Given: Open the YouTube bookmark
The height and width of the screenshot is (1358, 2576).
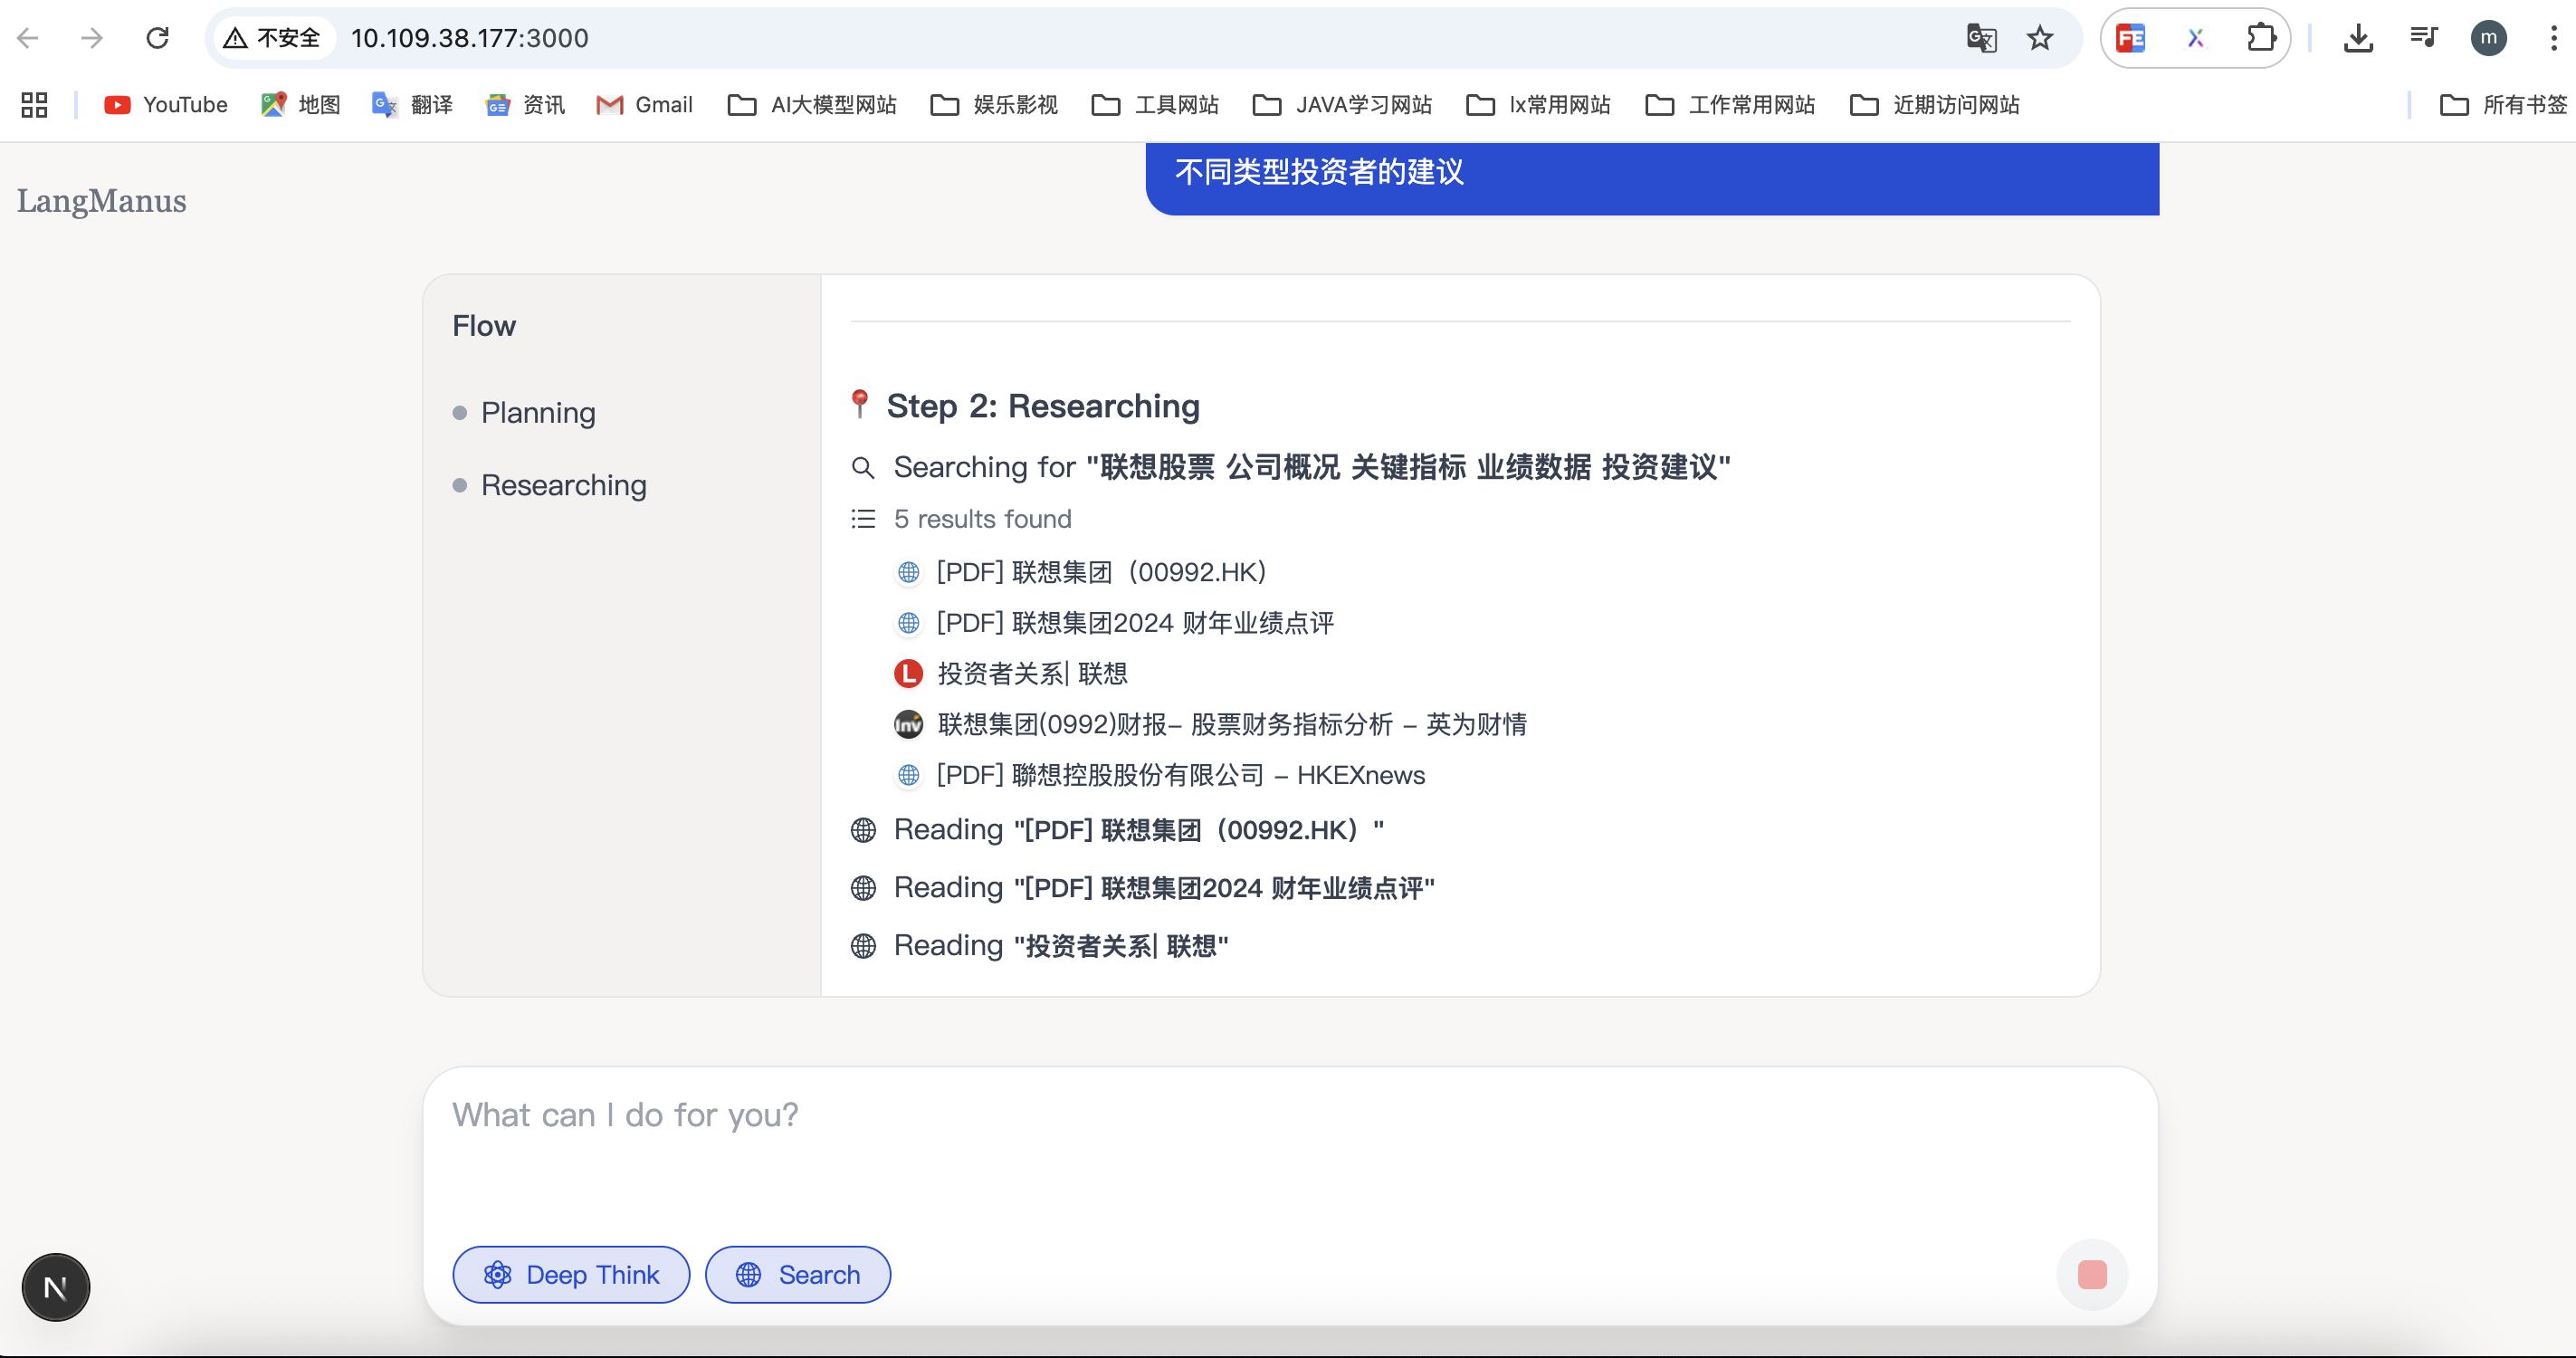Looking at the screenshot, I should (166, 105).
